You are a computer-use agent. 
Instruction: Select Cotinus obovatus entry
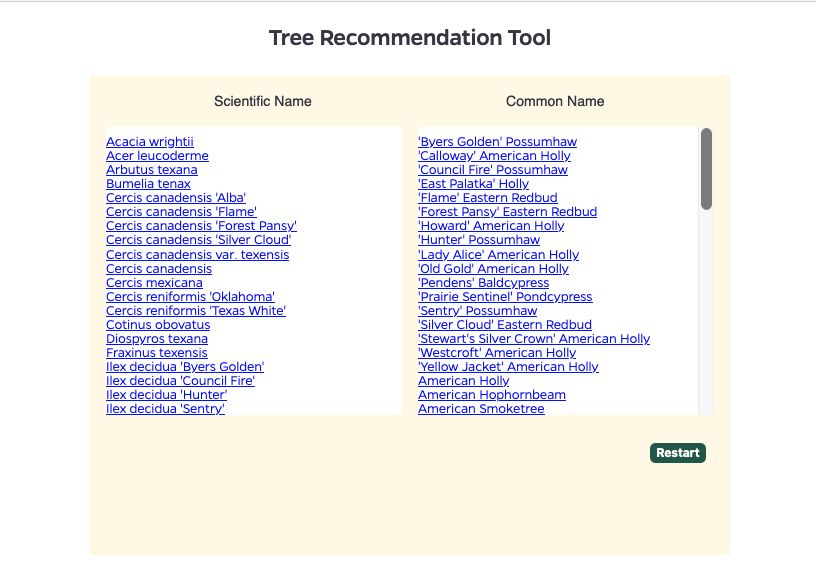(x=158, y=325)
